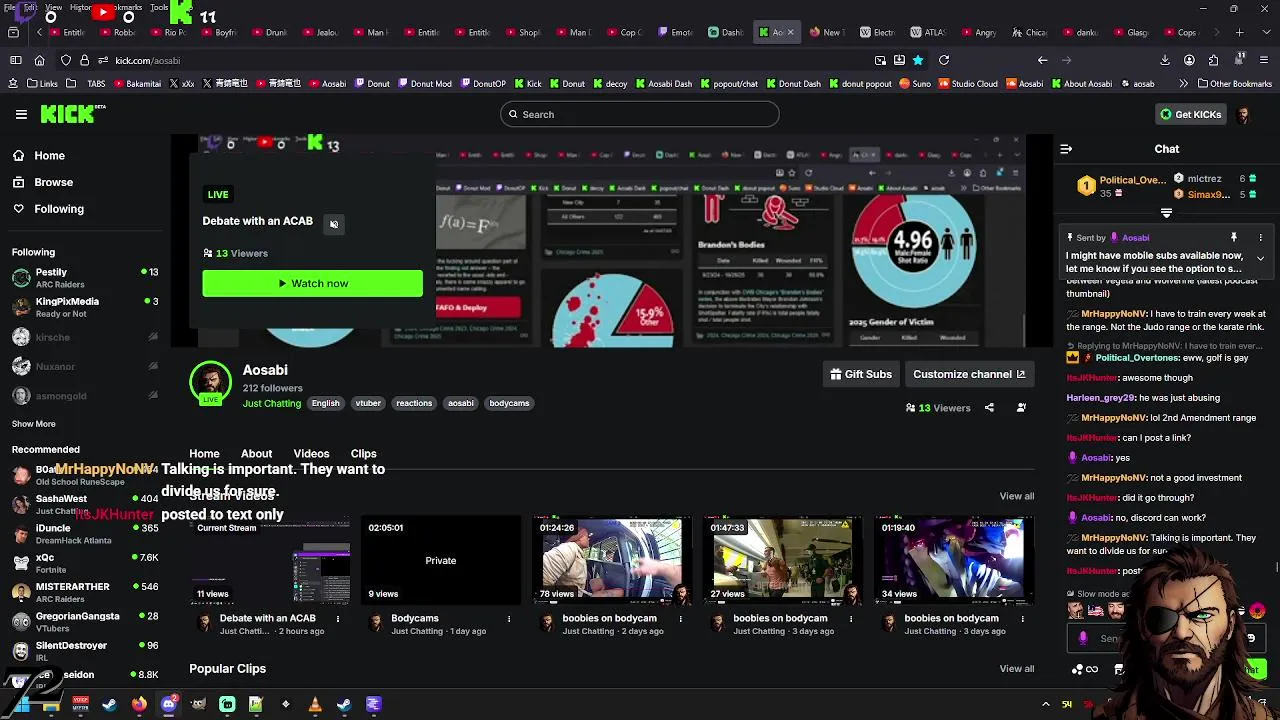Open VLC from the taskbar
Screen dimensions: 1280x720
314,704
